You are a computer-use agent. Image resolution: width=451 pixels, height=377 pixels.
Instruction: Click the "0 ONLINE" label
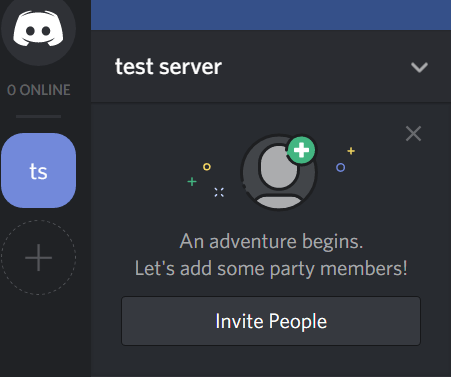[39, 90]
